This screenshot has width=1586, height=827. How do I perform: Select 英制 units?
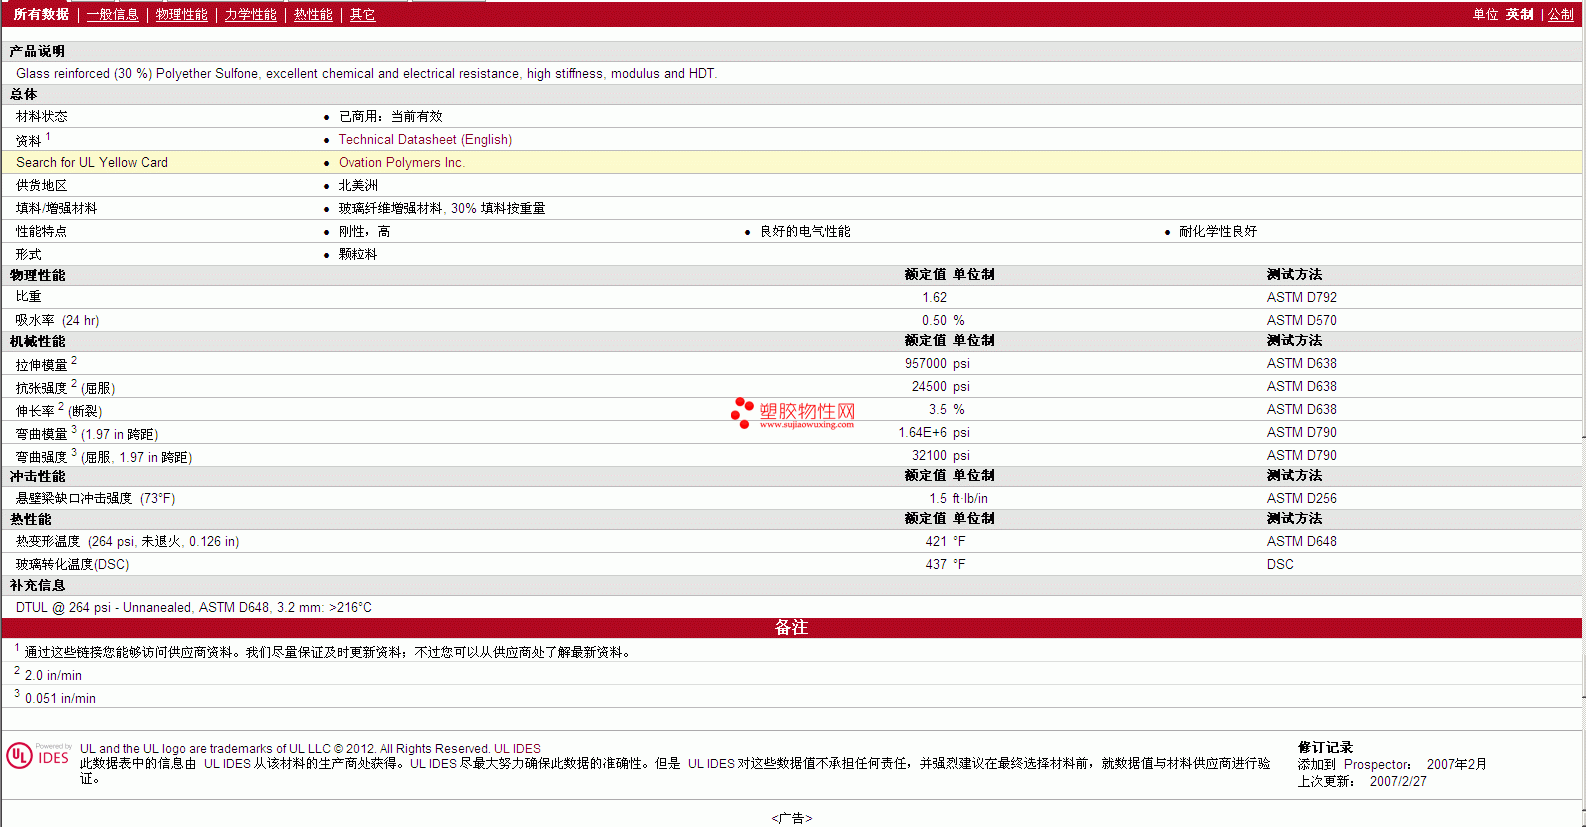(x=1520, y=14)
